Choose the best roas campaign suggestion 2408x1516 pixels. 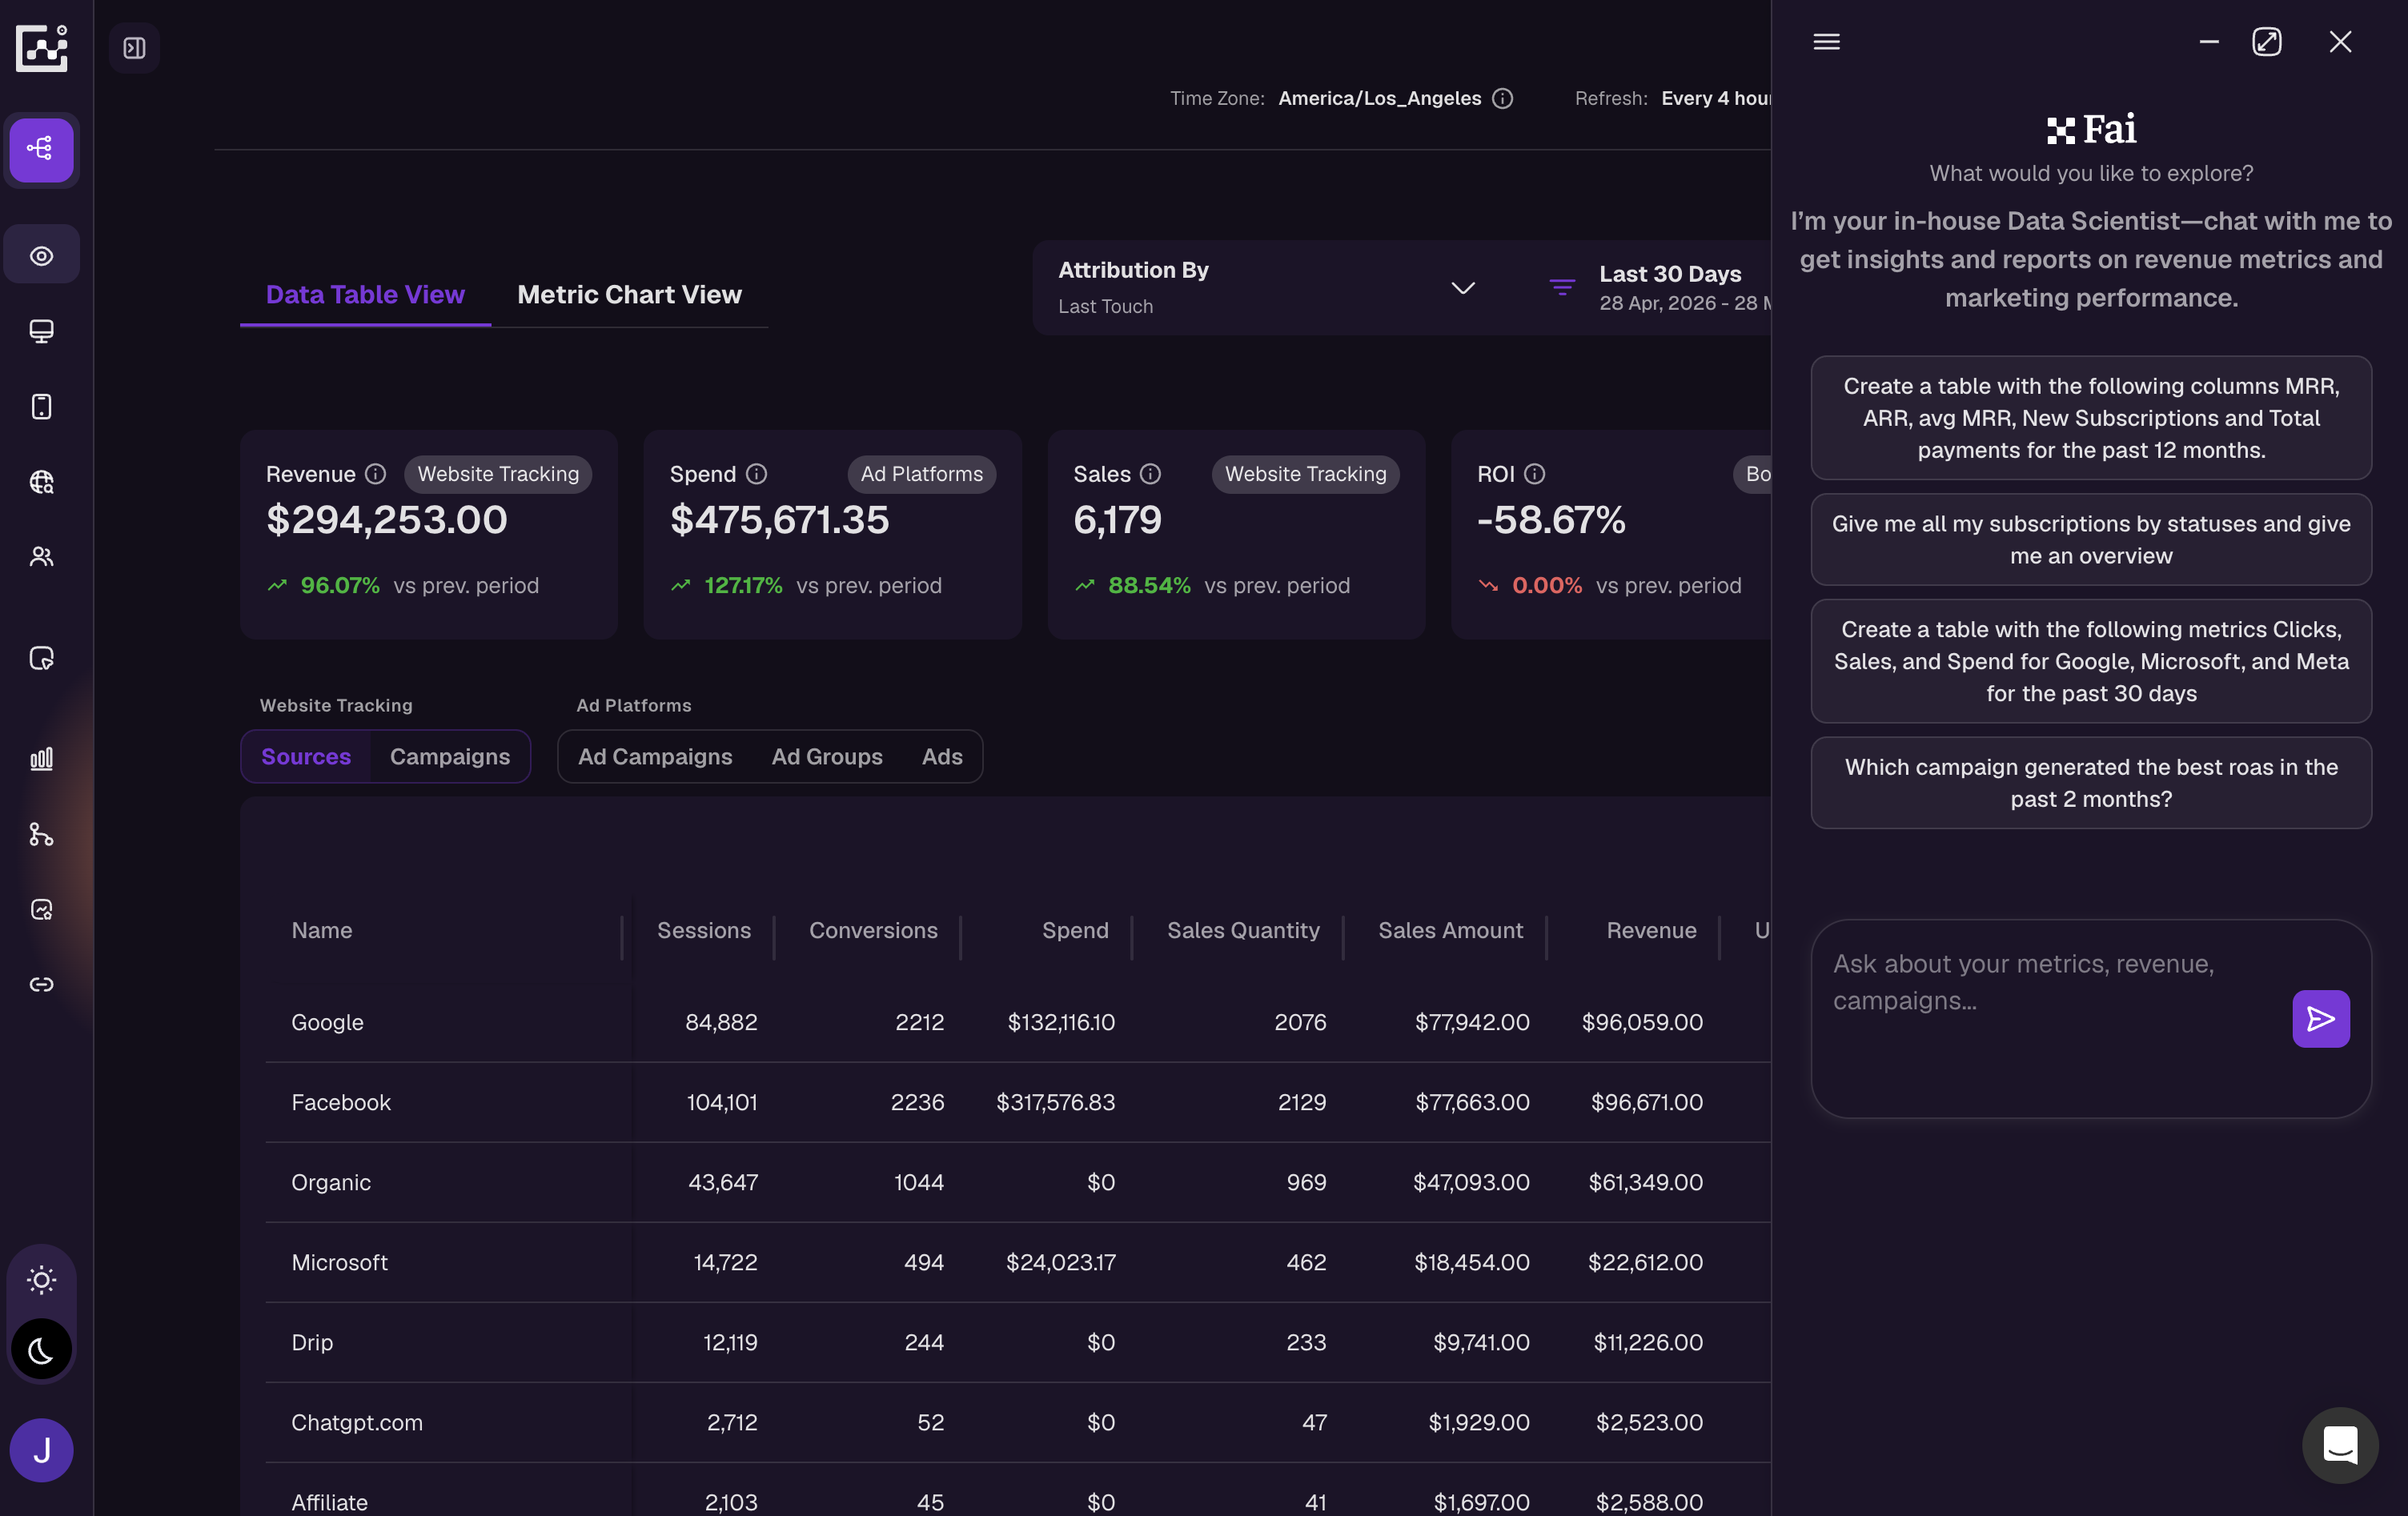pyautogui.click(x=2091, y=783)
